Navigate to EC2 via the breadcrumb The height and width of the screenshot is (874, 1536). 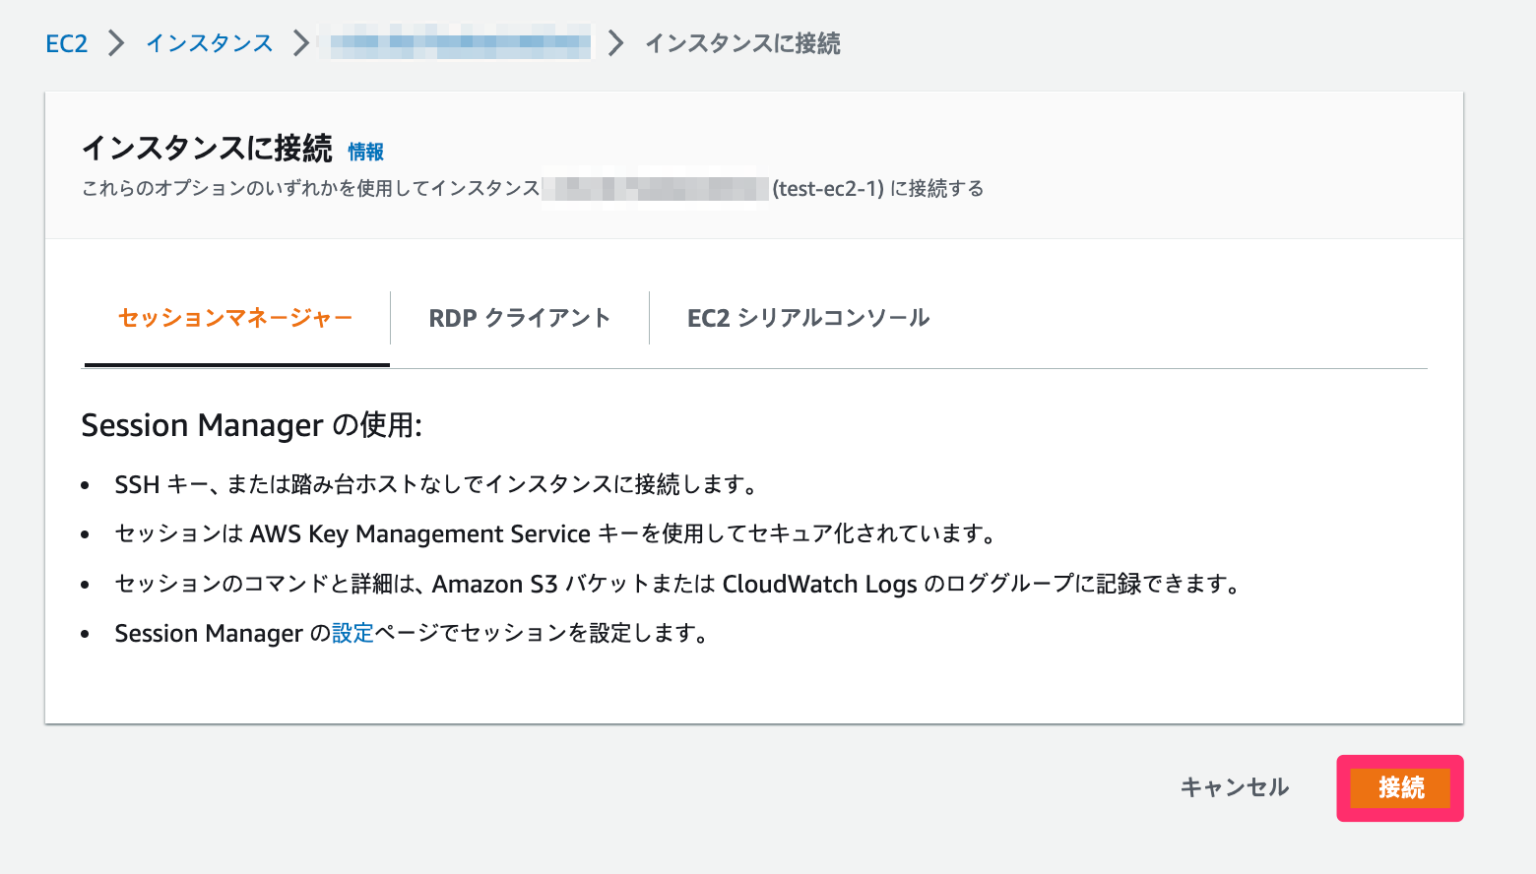tap(66, 44)
